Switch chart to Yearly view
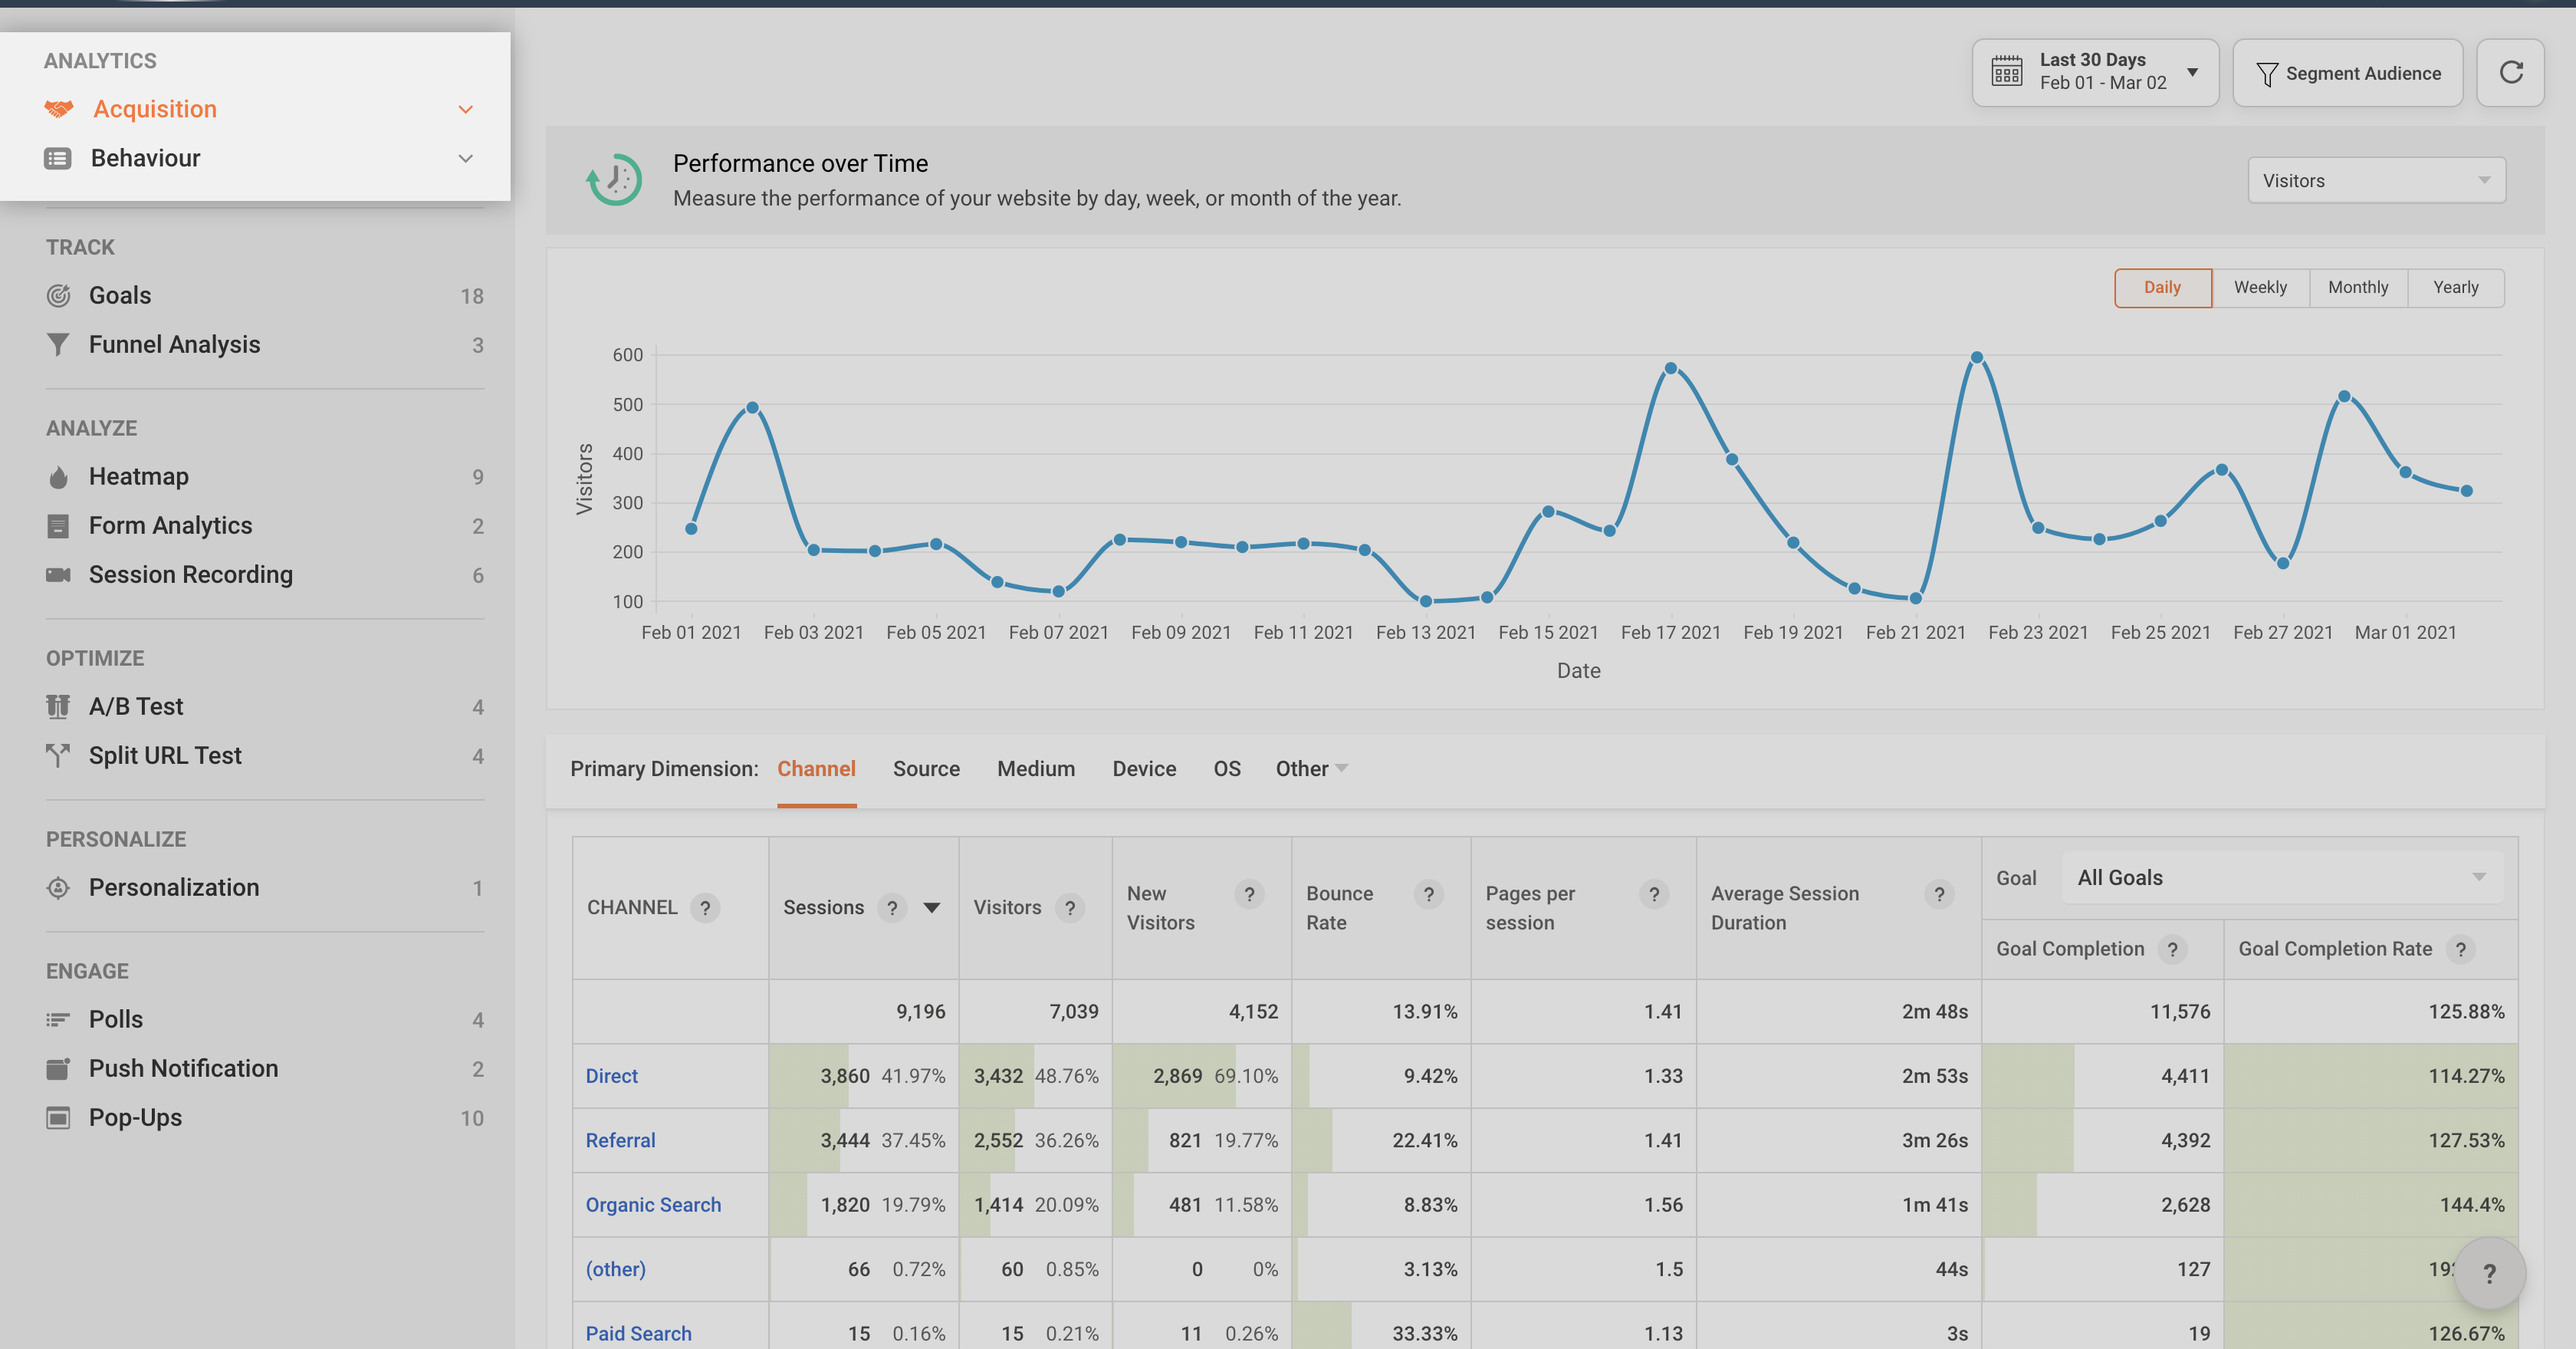This screenshot has height=1349, width=2576. [2455, 288]
